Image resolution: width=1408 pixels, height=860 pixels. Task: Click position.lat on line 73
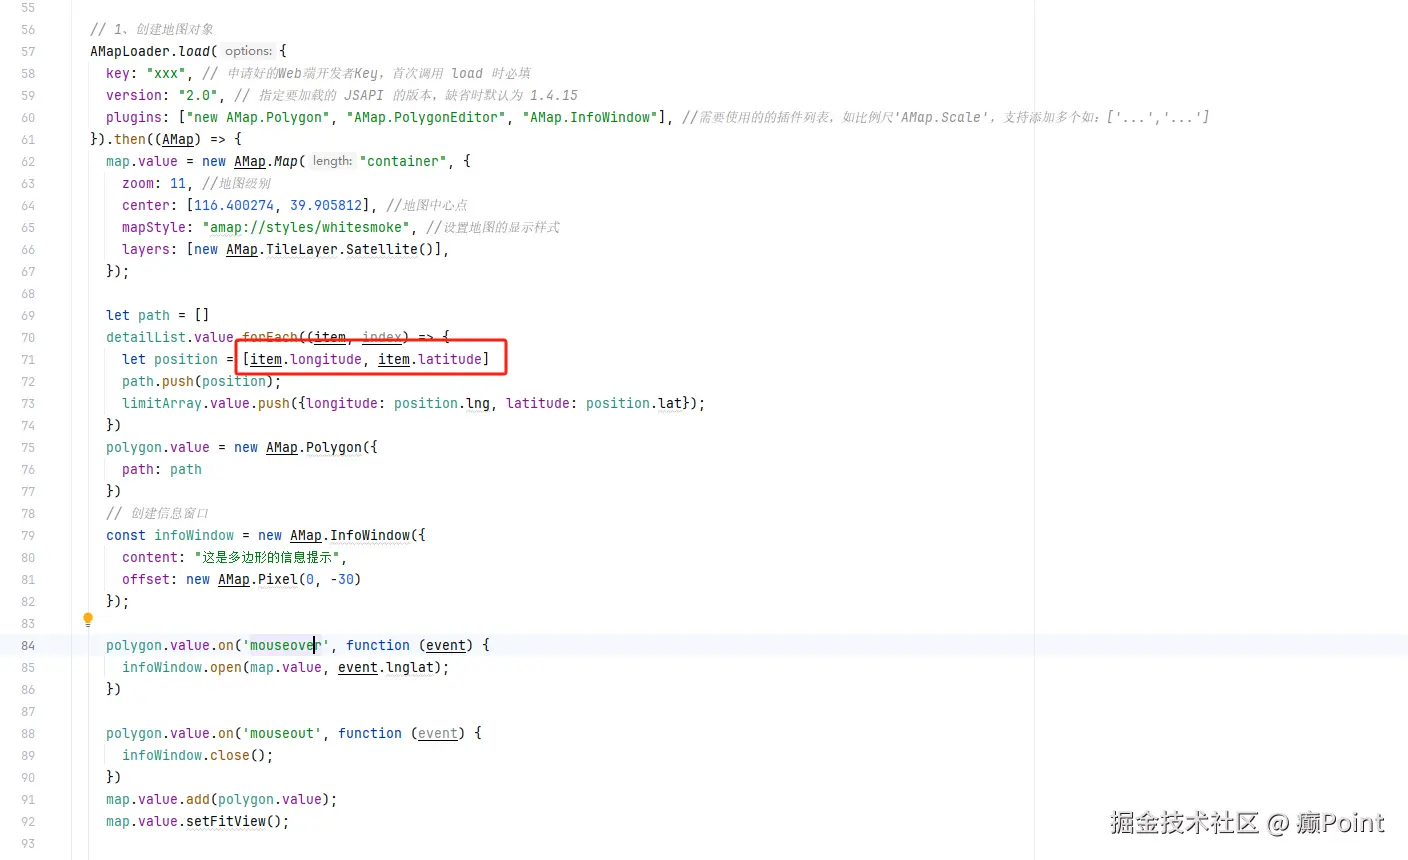pyautogui.click(x=634, y=403)
